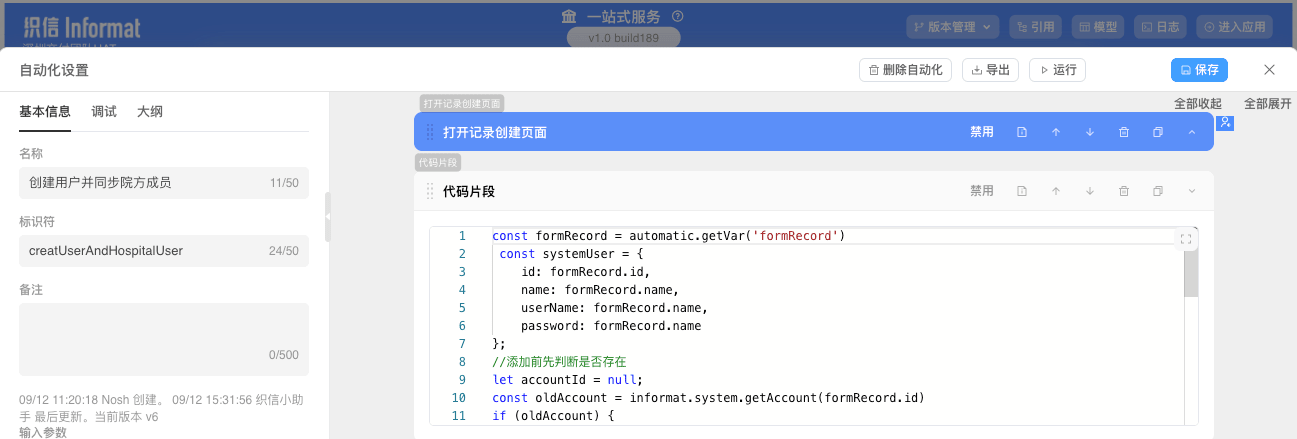Expand the 代码片段 step chevron

tap(1192, 191)
